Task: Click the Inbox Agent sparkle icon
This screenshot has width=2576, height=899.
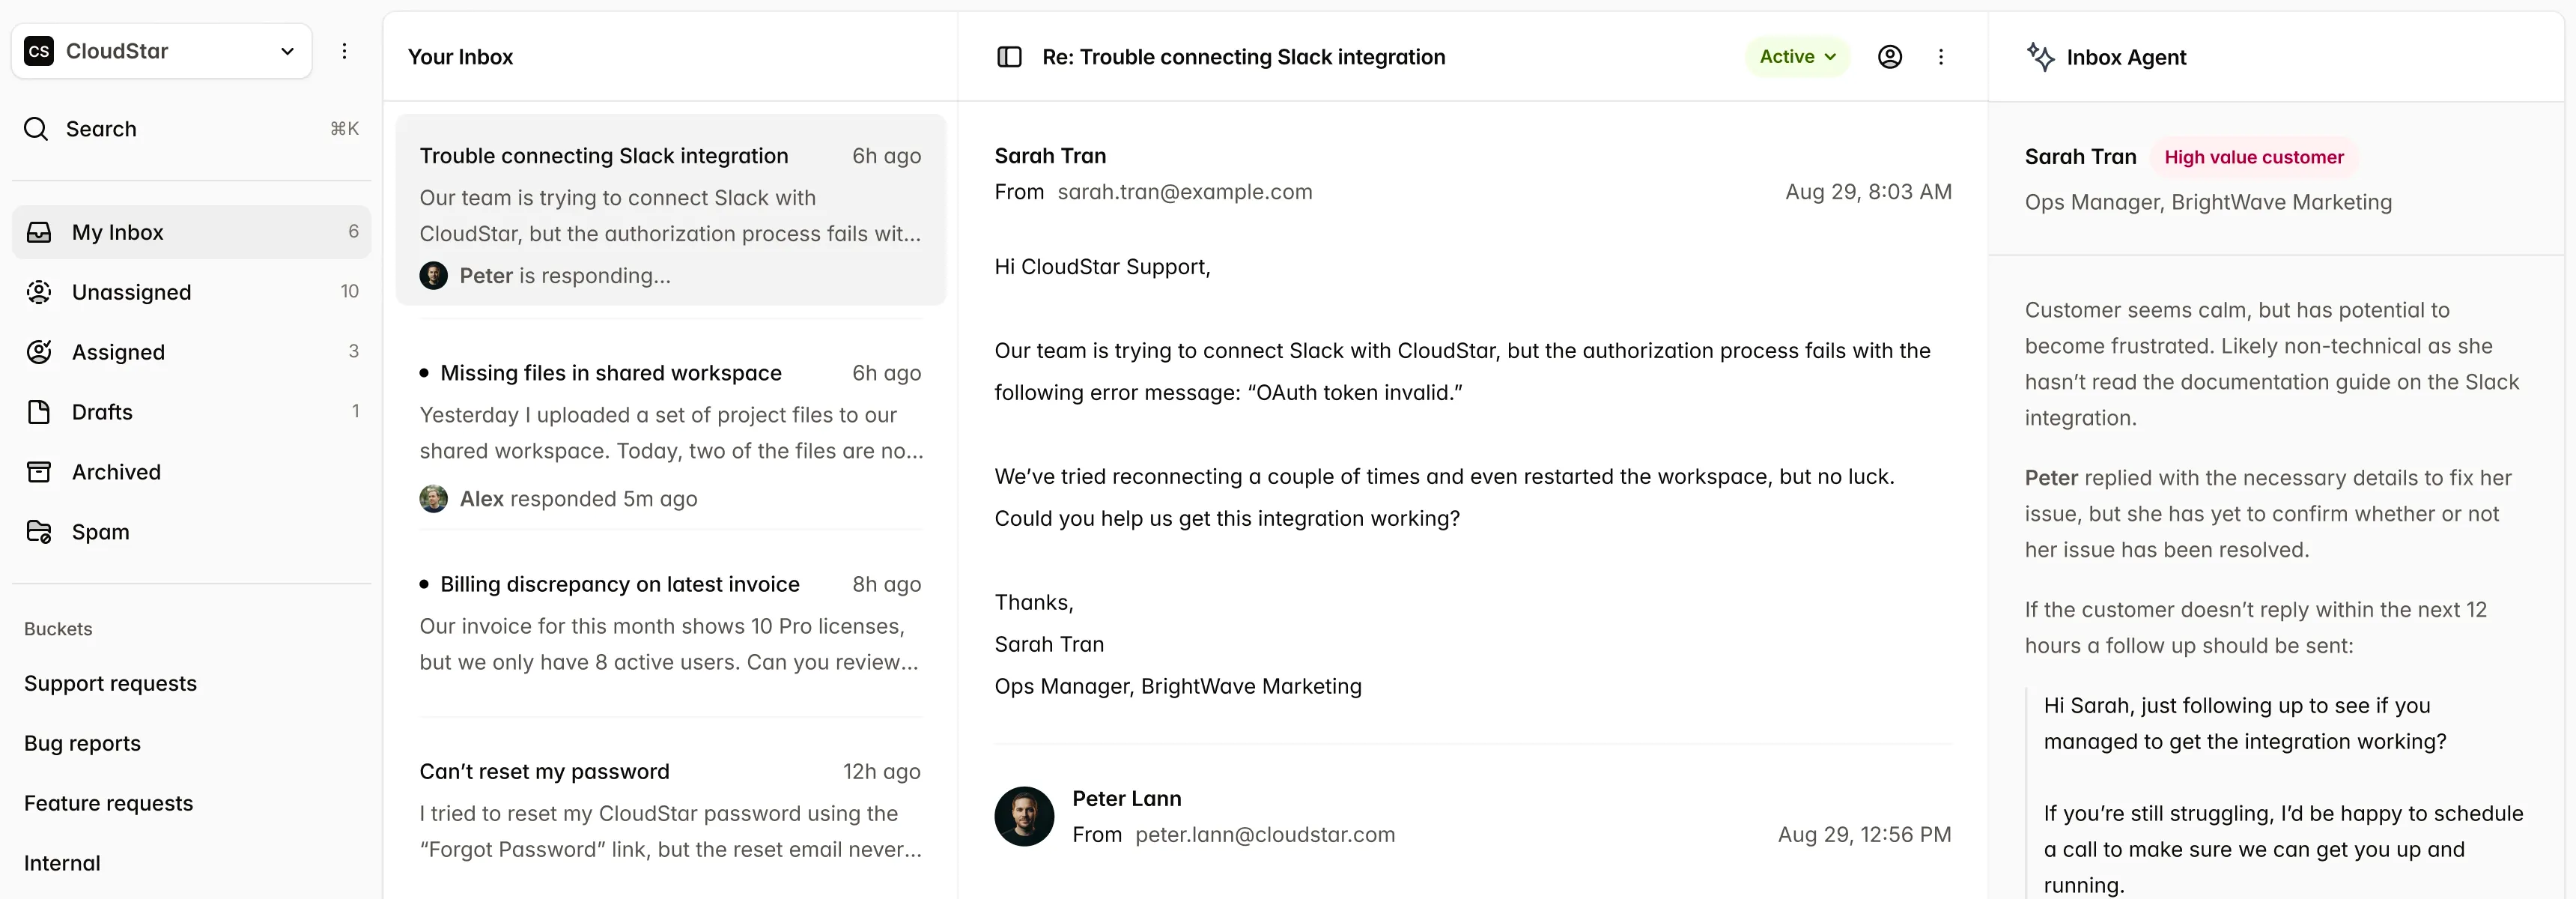Action: (x=2040, y=57)
